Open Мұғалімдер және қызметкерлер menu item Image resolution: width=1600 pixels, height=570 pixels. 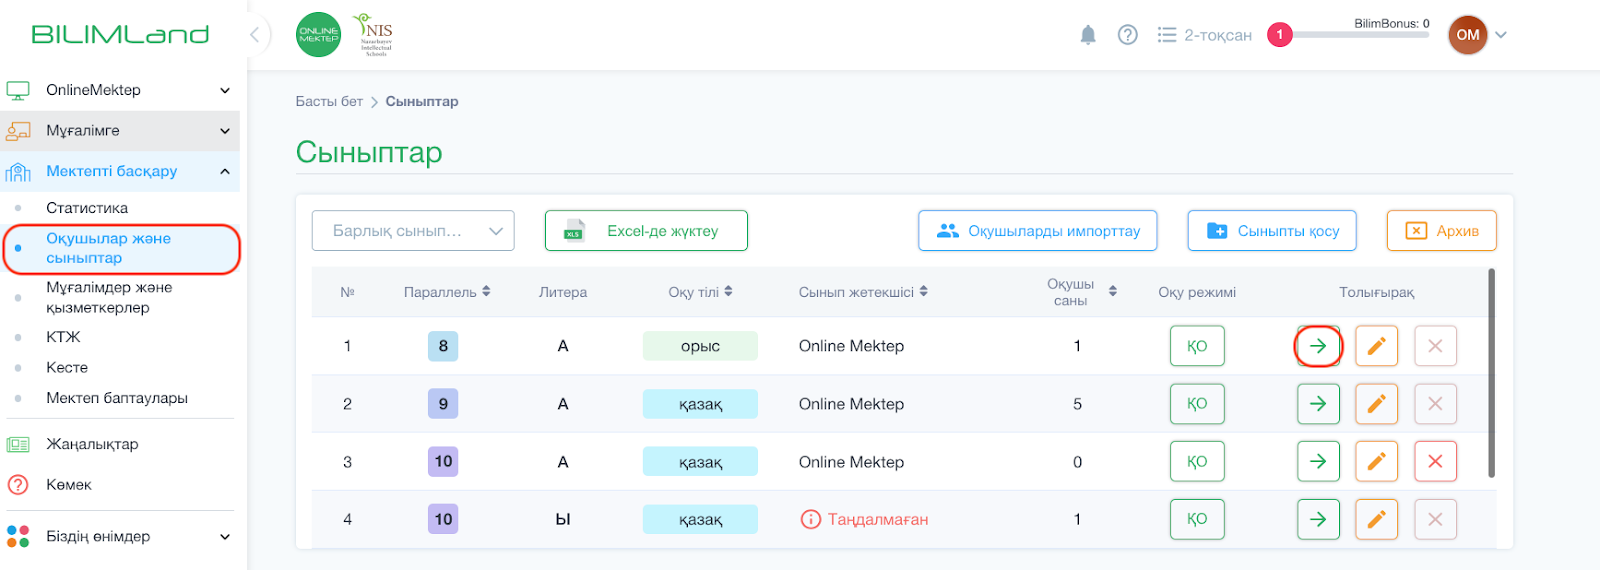click(109, 297)
